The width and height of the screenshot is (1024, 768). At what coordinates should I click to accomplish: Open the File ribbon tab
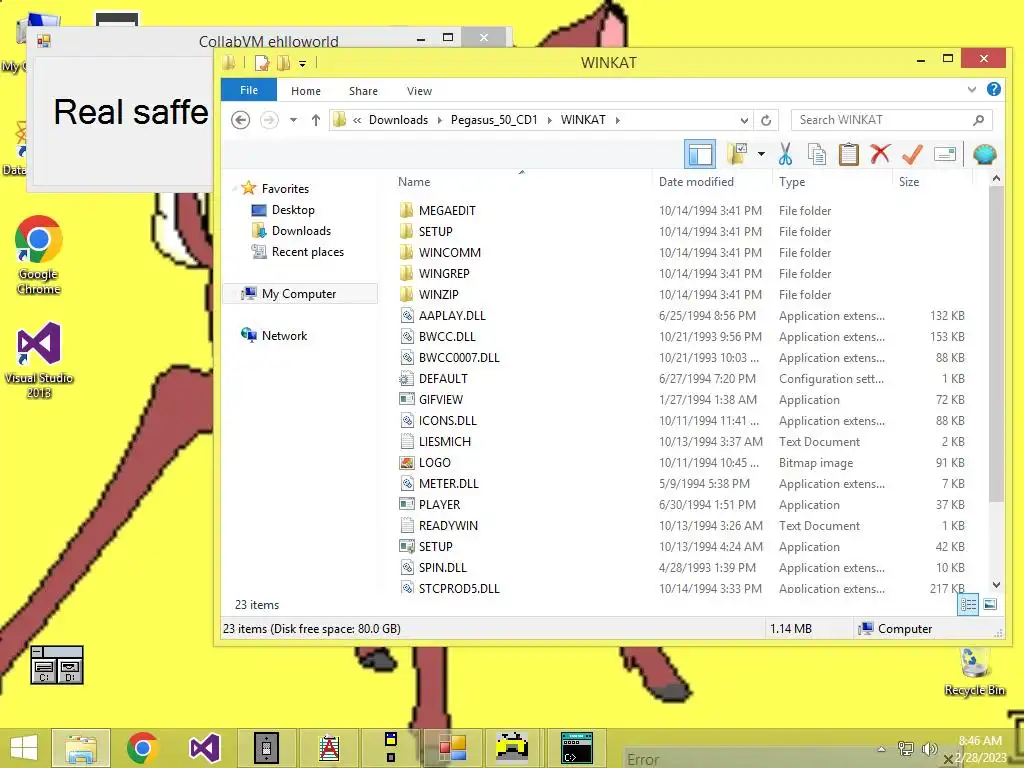249,90
